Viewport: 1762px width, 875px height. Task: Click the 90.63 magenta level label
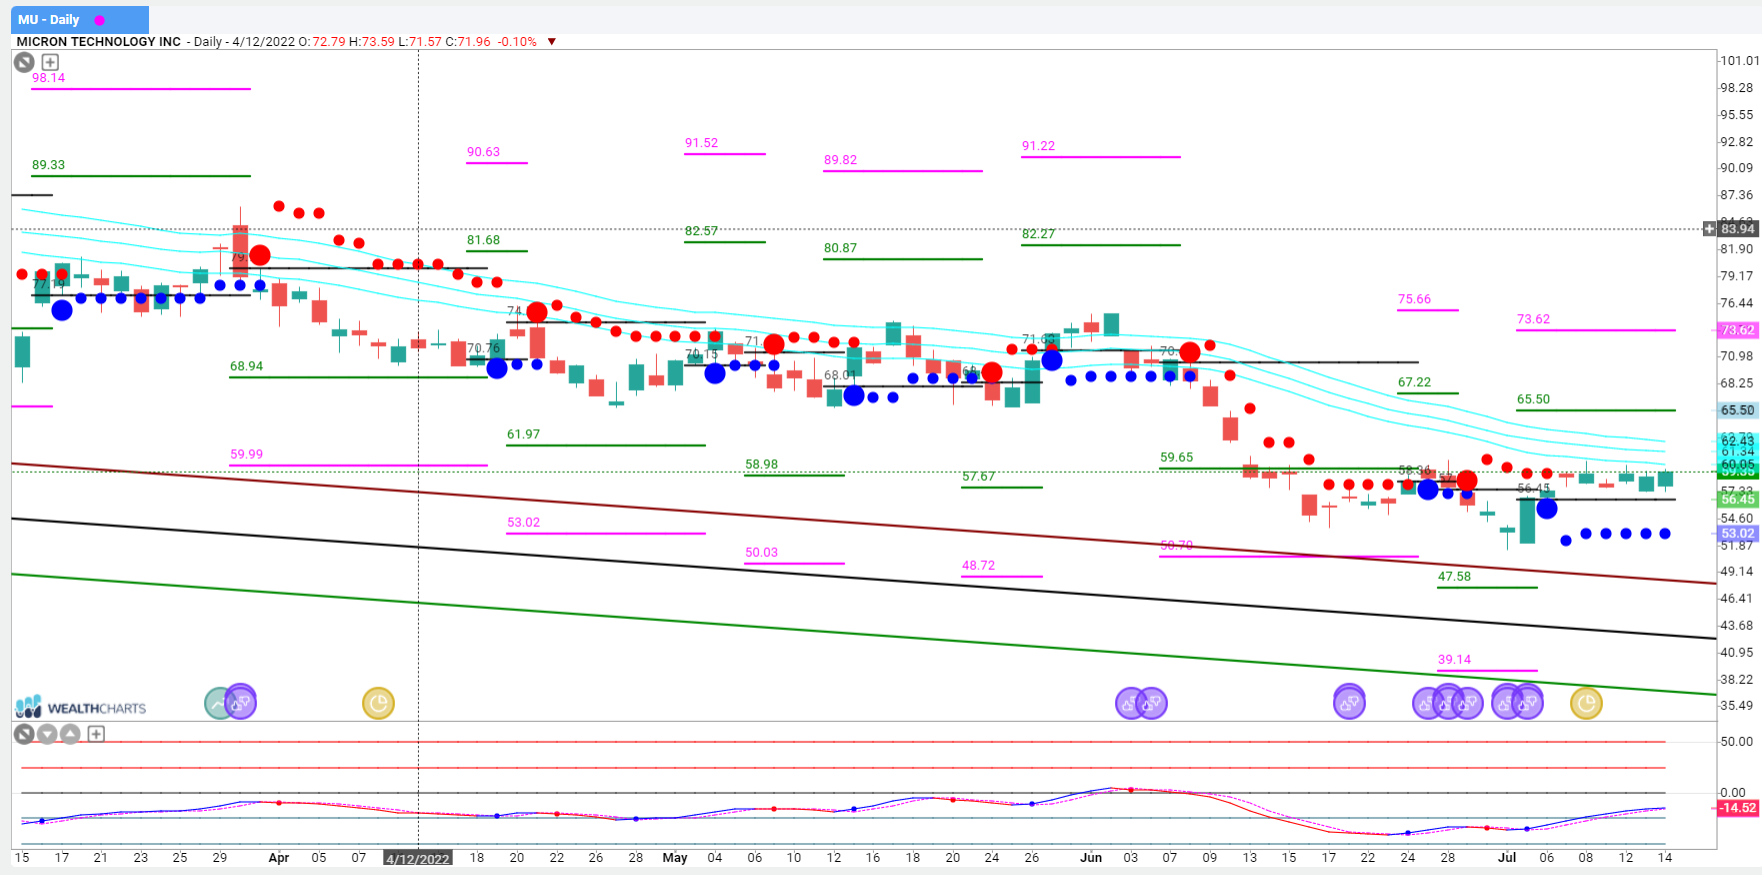point(483,152)
